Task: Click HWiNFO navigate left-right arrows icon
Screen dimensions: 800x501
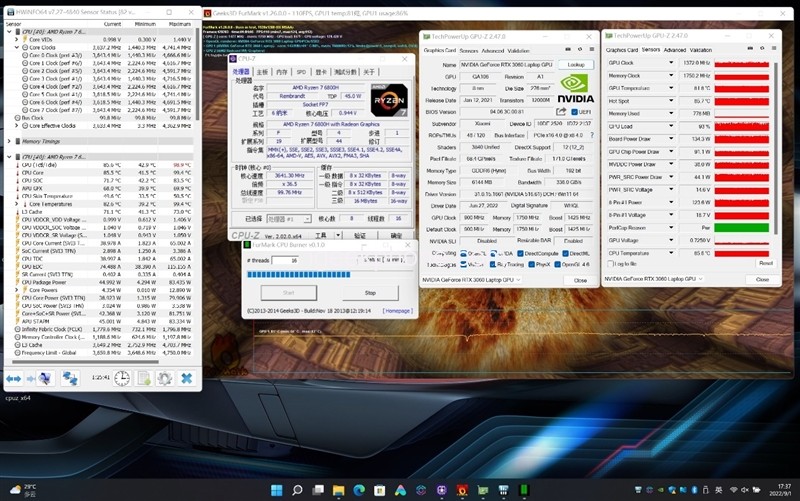Action: [14, 378]
